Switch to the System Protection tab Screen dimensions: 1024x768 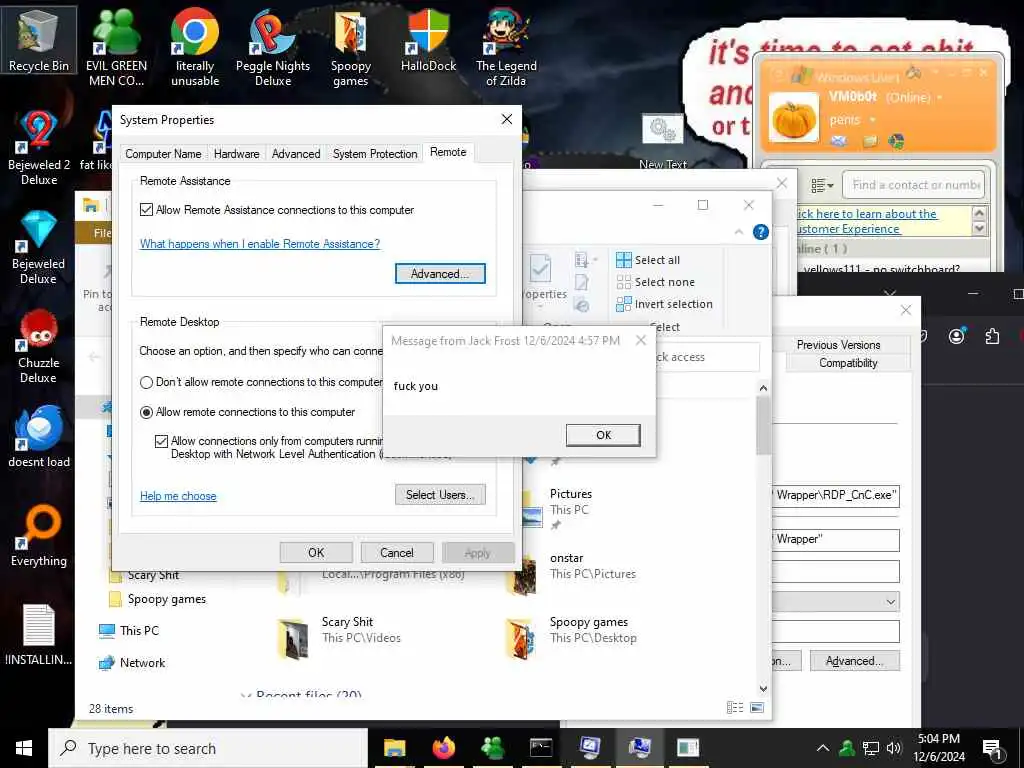pyautogui.click(x=375, y=154)
